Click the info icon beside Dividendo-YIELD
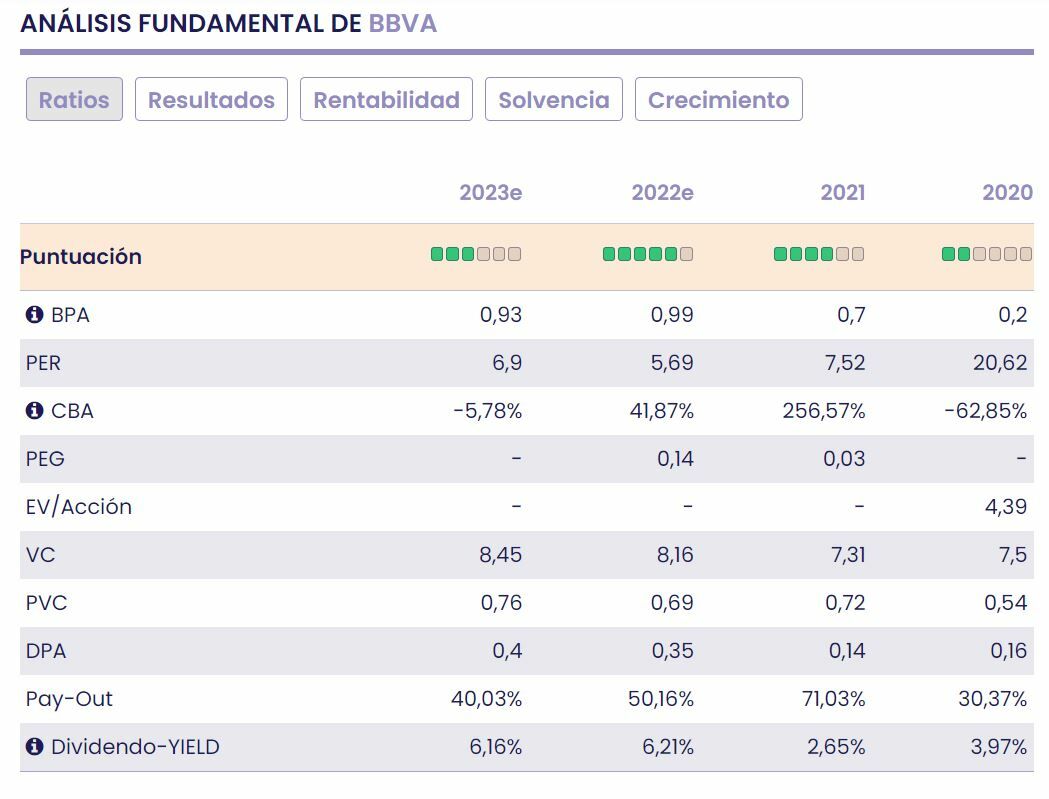Image resolution: width=1049 pixels, height=799 pixels. [x=35, y=747]
